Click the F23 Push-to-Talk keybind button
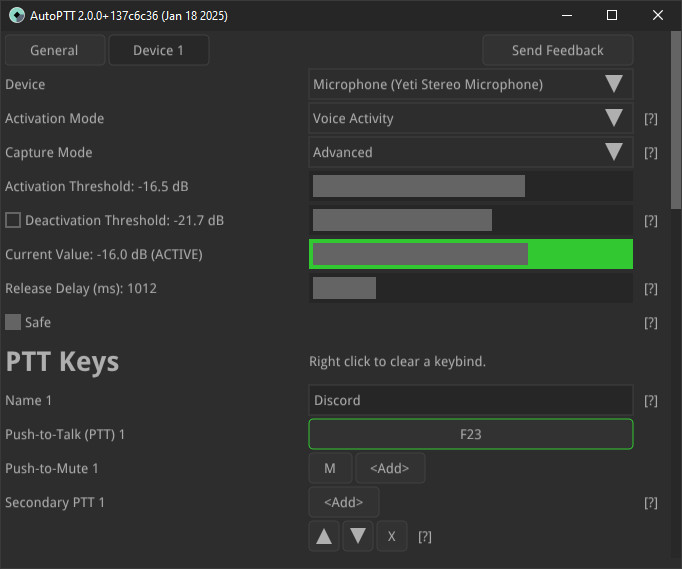The height and width of the screenshot is (569, 682). (471, 435)
